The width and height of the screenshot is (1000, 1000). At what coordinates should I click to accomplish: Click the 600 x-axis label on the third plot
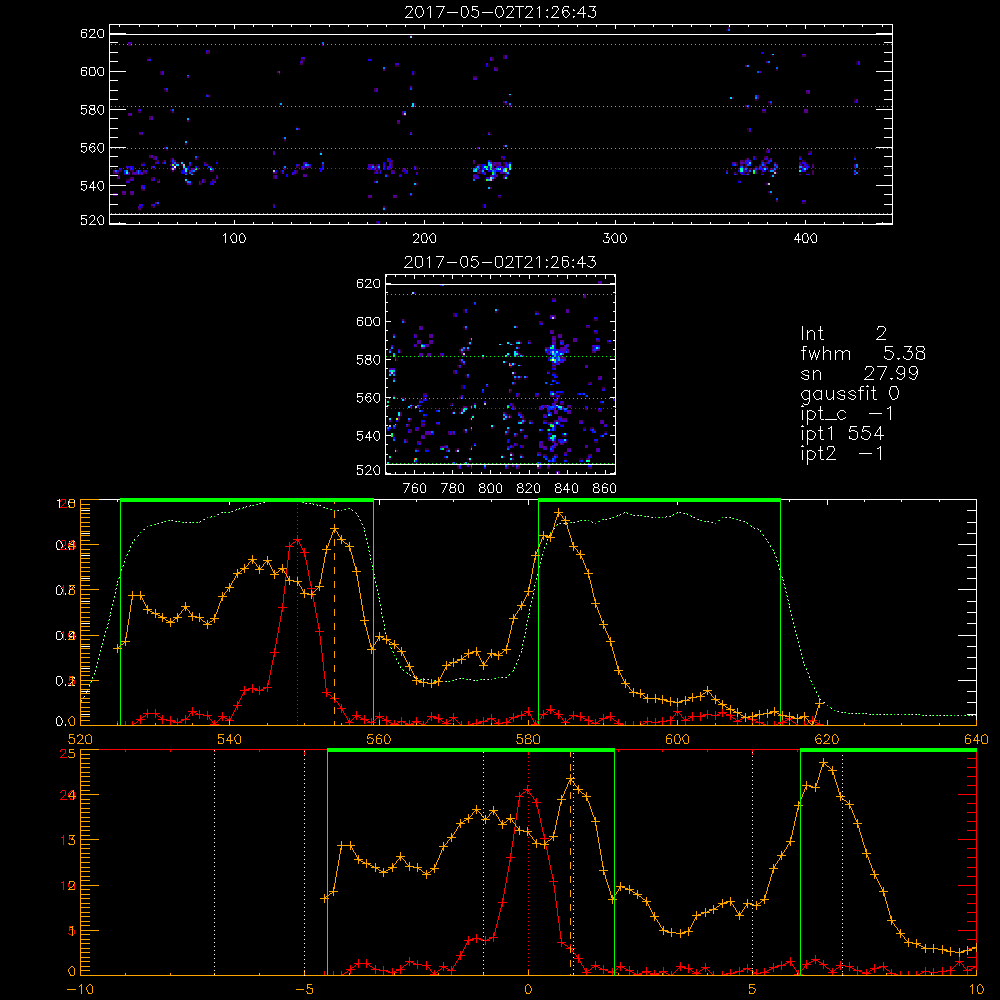coord(677,739)
